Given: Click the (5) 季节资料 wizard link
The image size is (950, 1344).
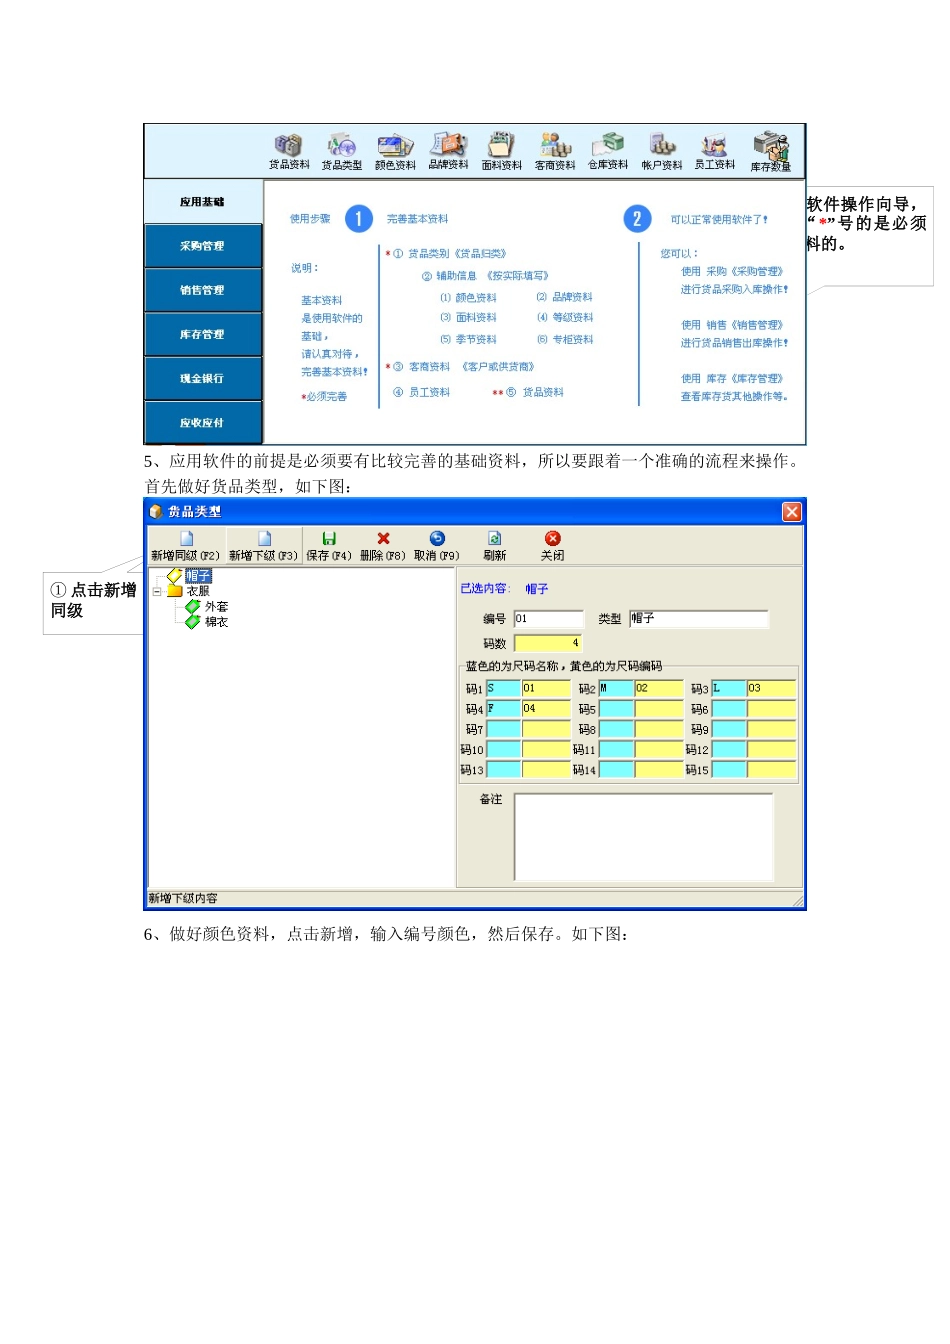Looking at the screenshot, I should tap(468, 340).
